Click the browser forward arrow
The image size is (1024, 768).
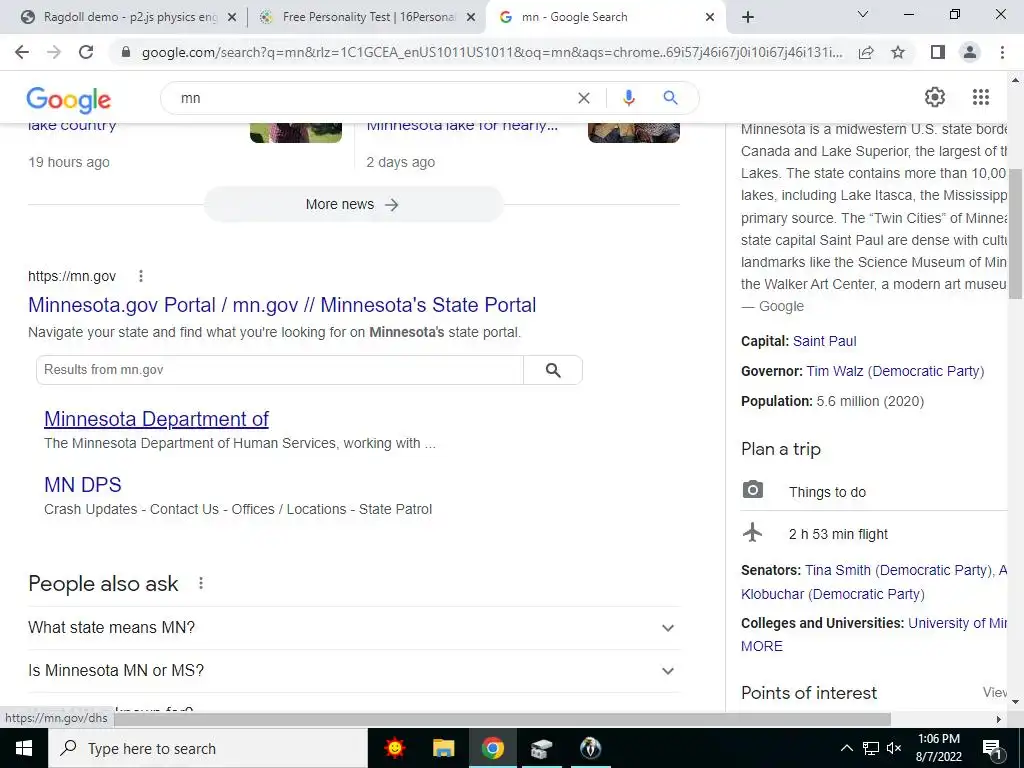pyautogui.click(x=54, y=52)
